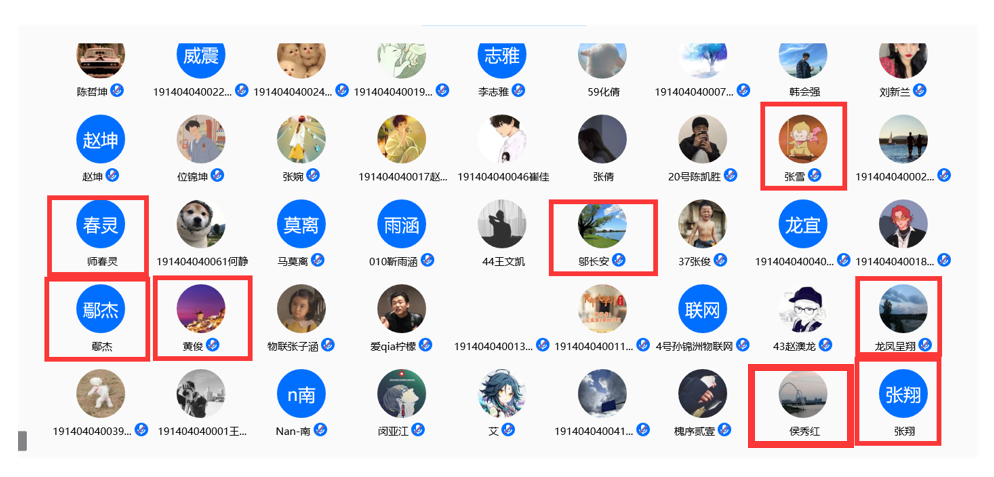Click the 雨涵 blue circle avatar
Screen dimensions: 994x477
click(x=401, y=224)
